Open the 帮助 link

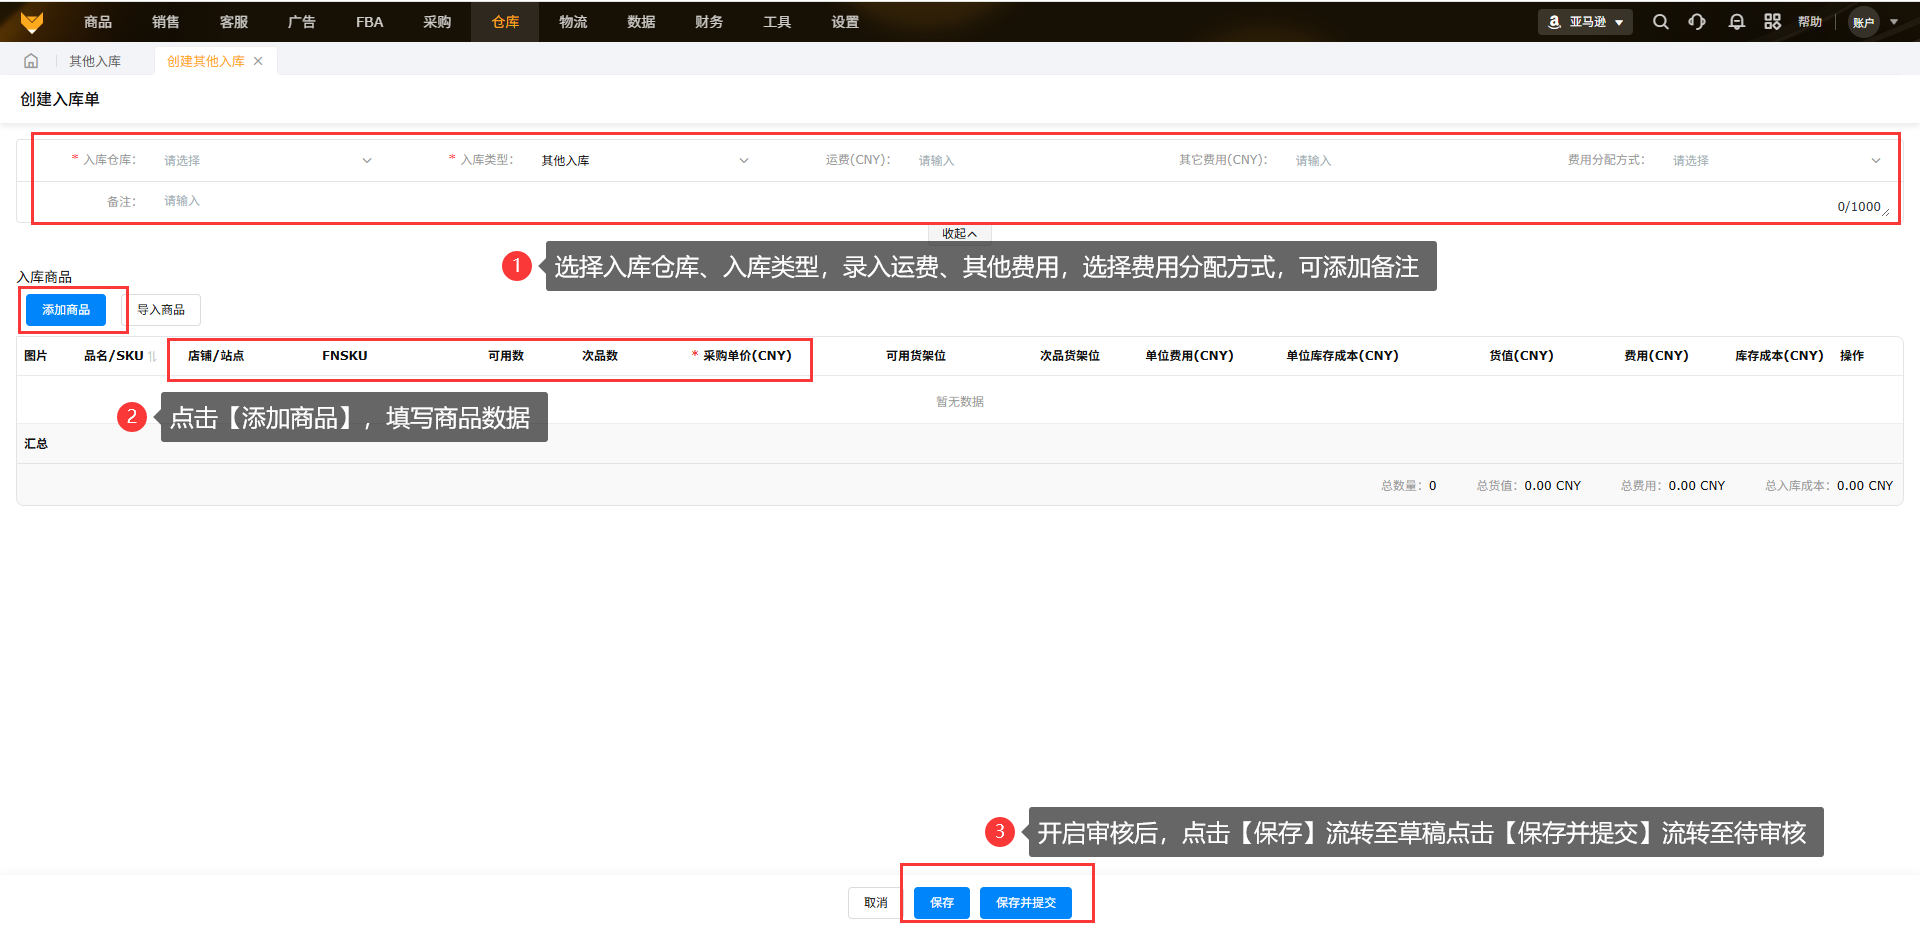pyautogui.click(x=1810, y=22)
